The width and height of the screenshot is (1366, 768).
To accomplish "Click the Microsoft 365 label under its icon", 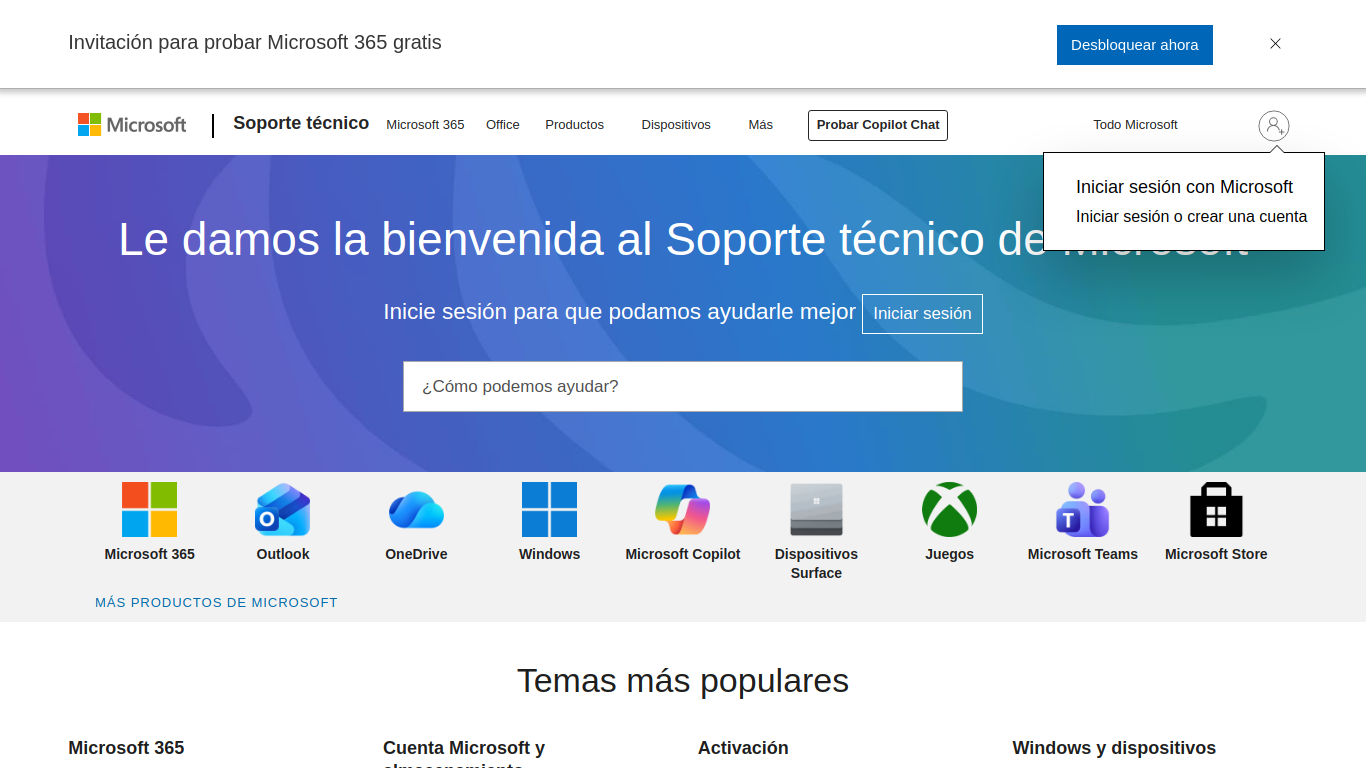I will (x=150, y=554).
